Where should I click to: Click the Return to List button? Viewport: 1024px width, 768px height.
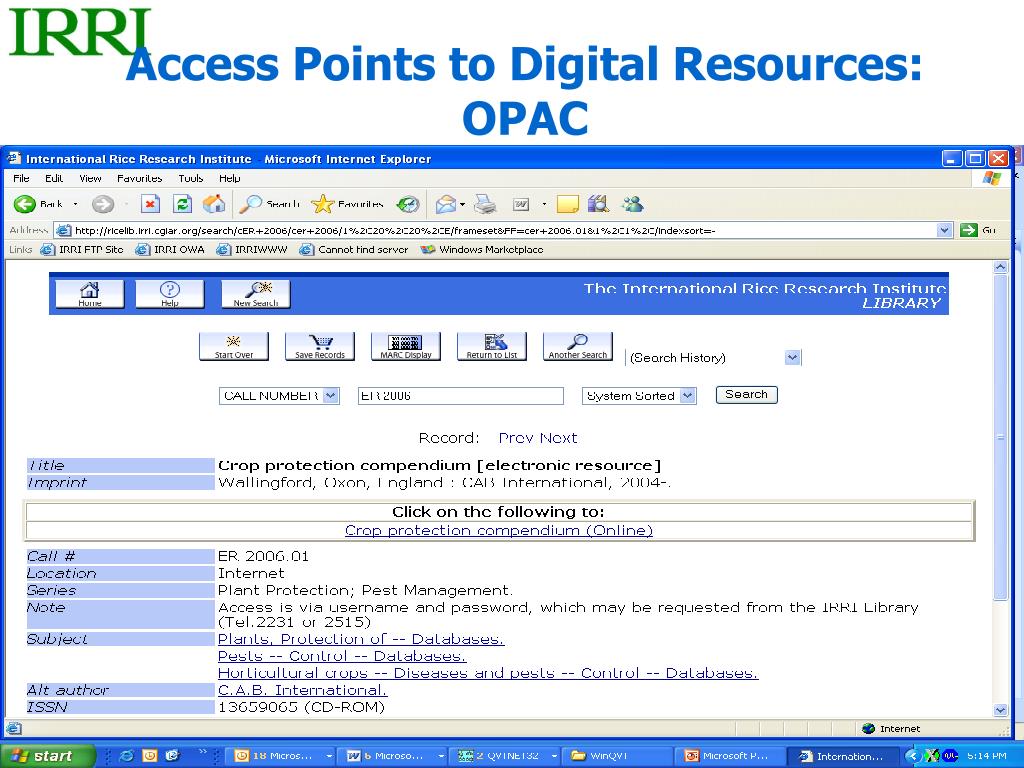pos(492,346)
